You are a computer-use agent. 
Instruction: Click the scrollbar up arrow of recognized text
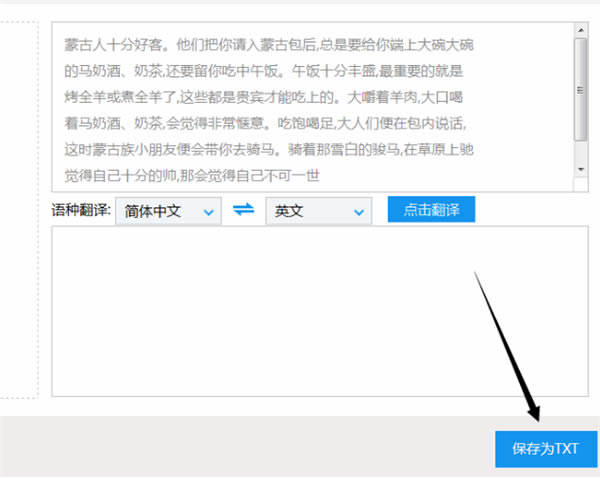tap(581, 30)
